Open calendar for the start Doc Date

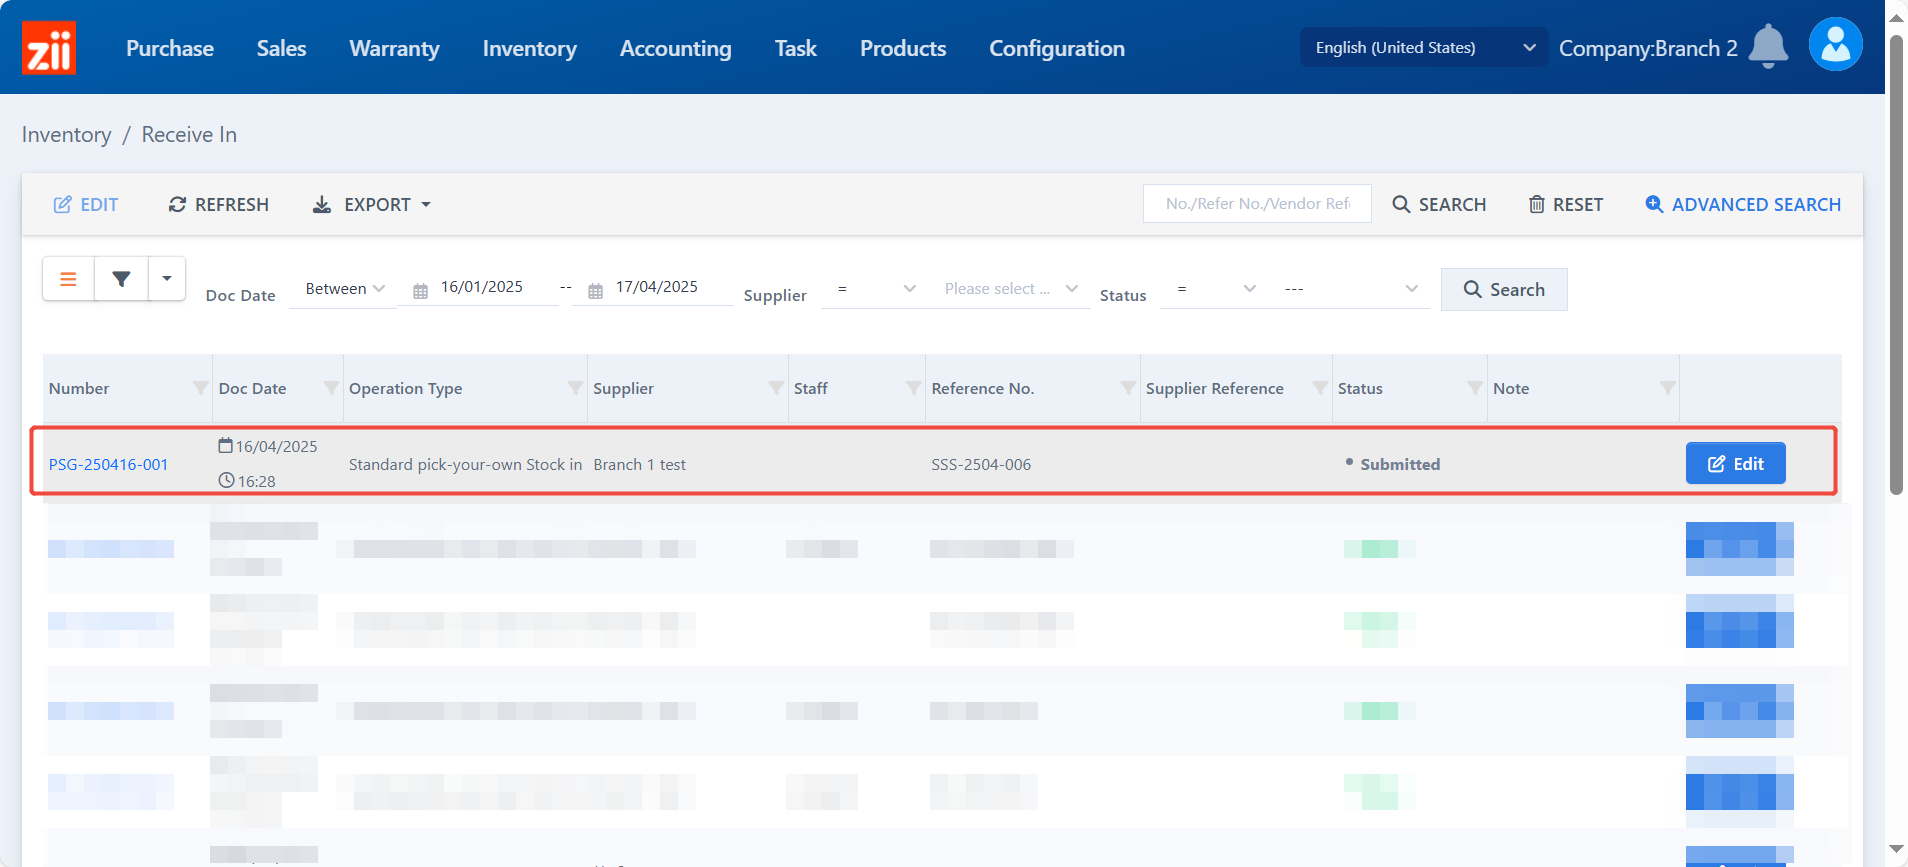point(421,291)
